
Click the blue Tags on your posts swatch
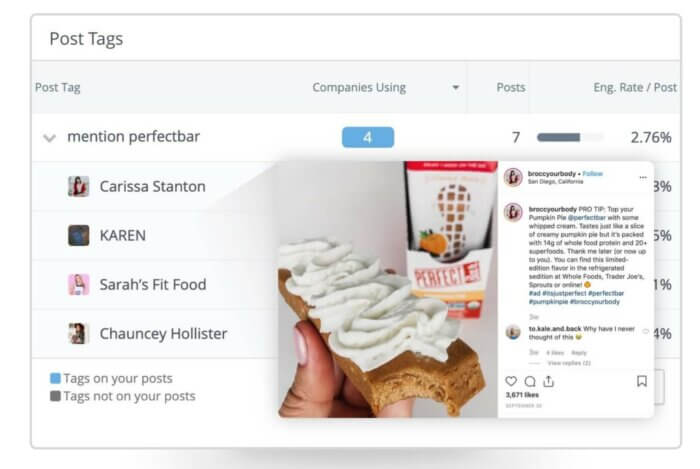click(x=55, y=378)
